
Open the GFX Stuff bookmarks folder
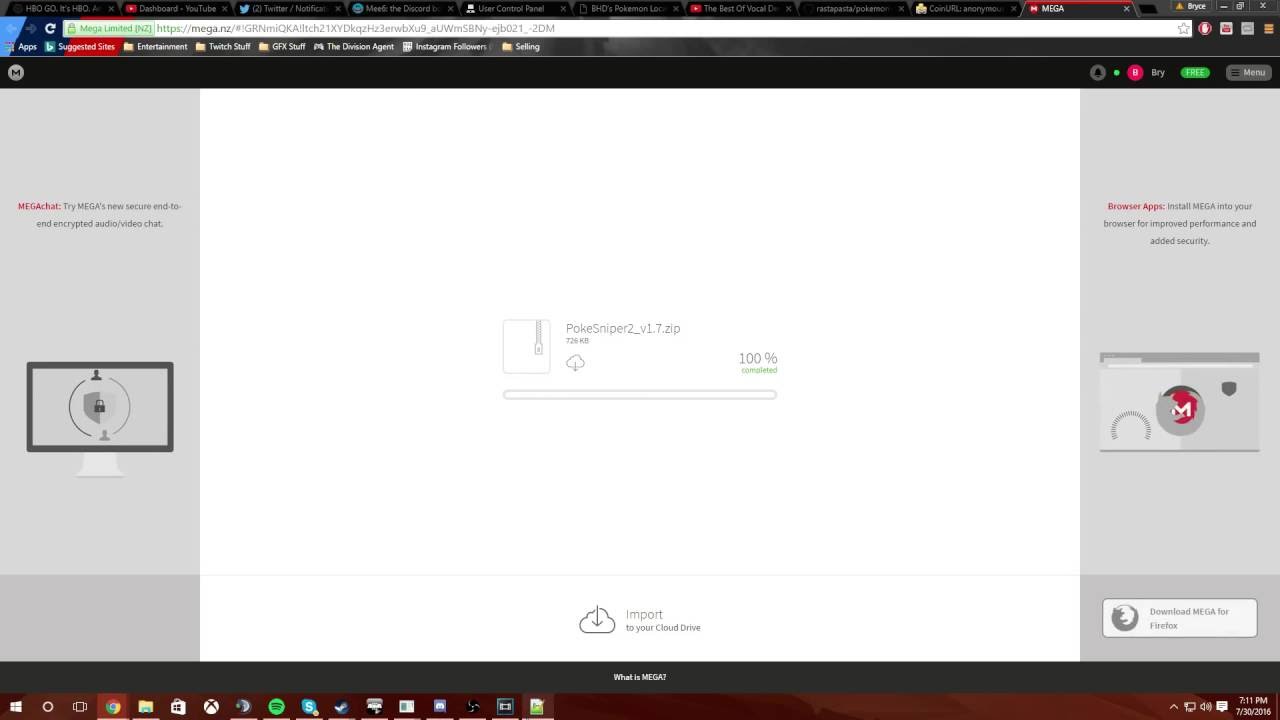282,47
